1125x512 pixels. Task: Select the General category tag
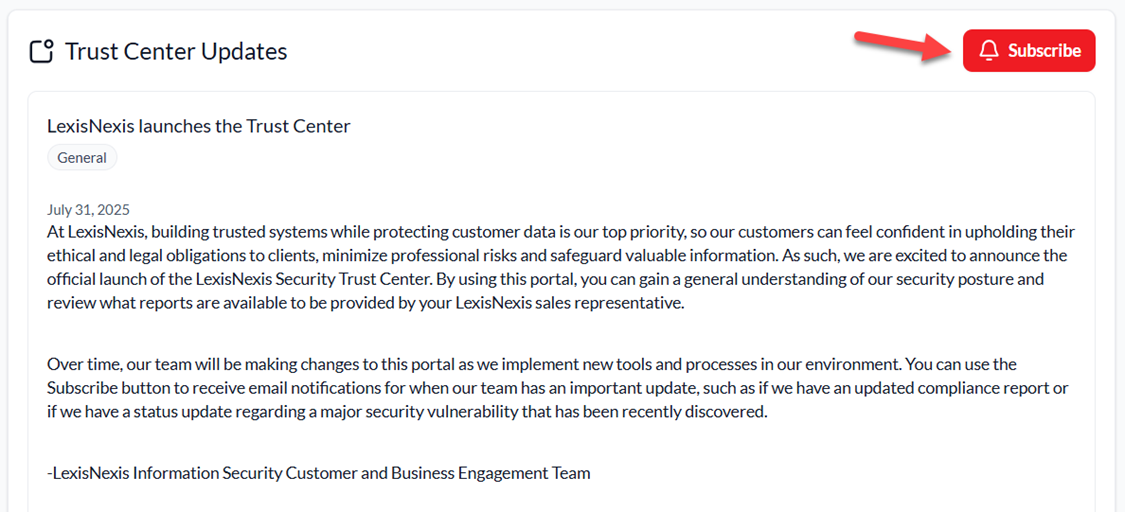click(x=82, y=157)
